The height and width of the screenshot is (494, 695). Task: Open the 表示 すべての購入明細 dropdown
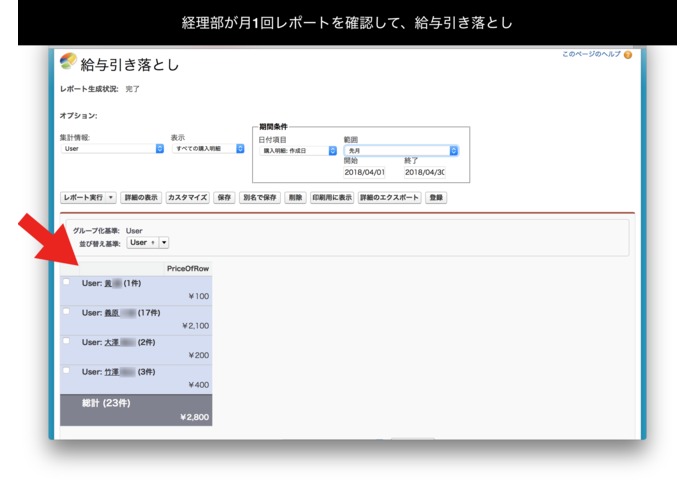[x=208, y=148]
